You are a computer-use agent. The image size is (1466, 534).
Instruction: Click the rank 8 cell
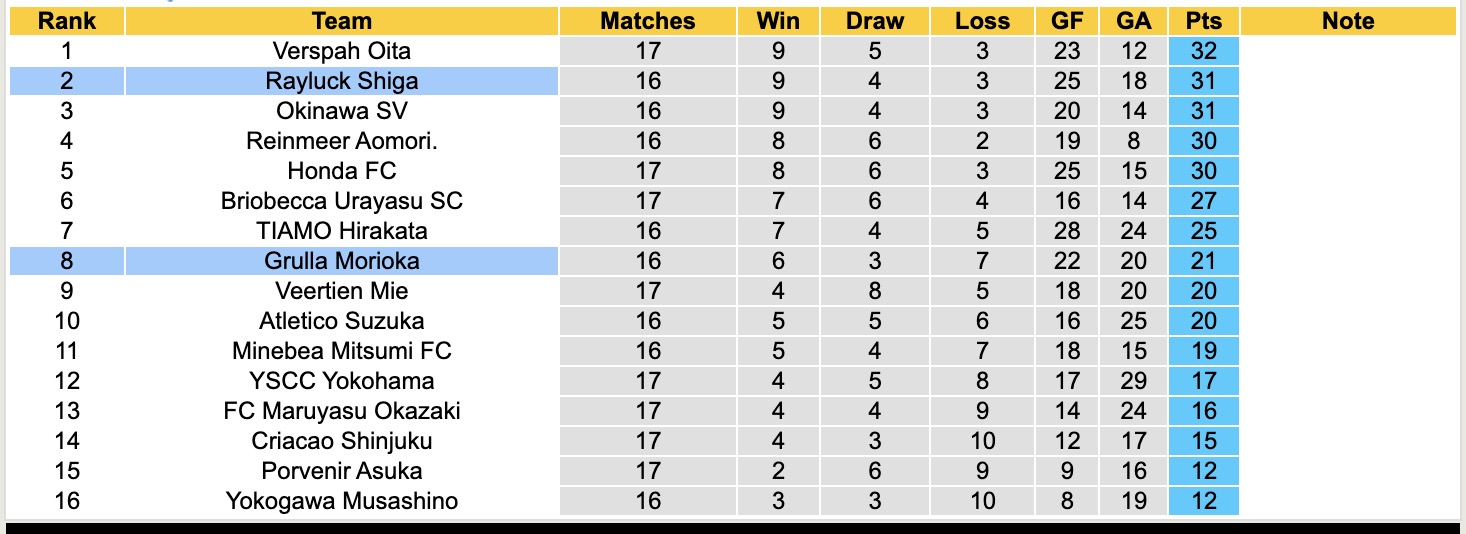point(67,261)
